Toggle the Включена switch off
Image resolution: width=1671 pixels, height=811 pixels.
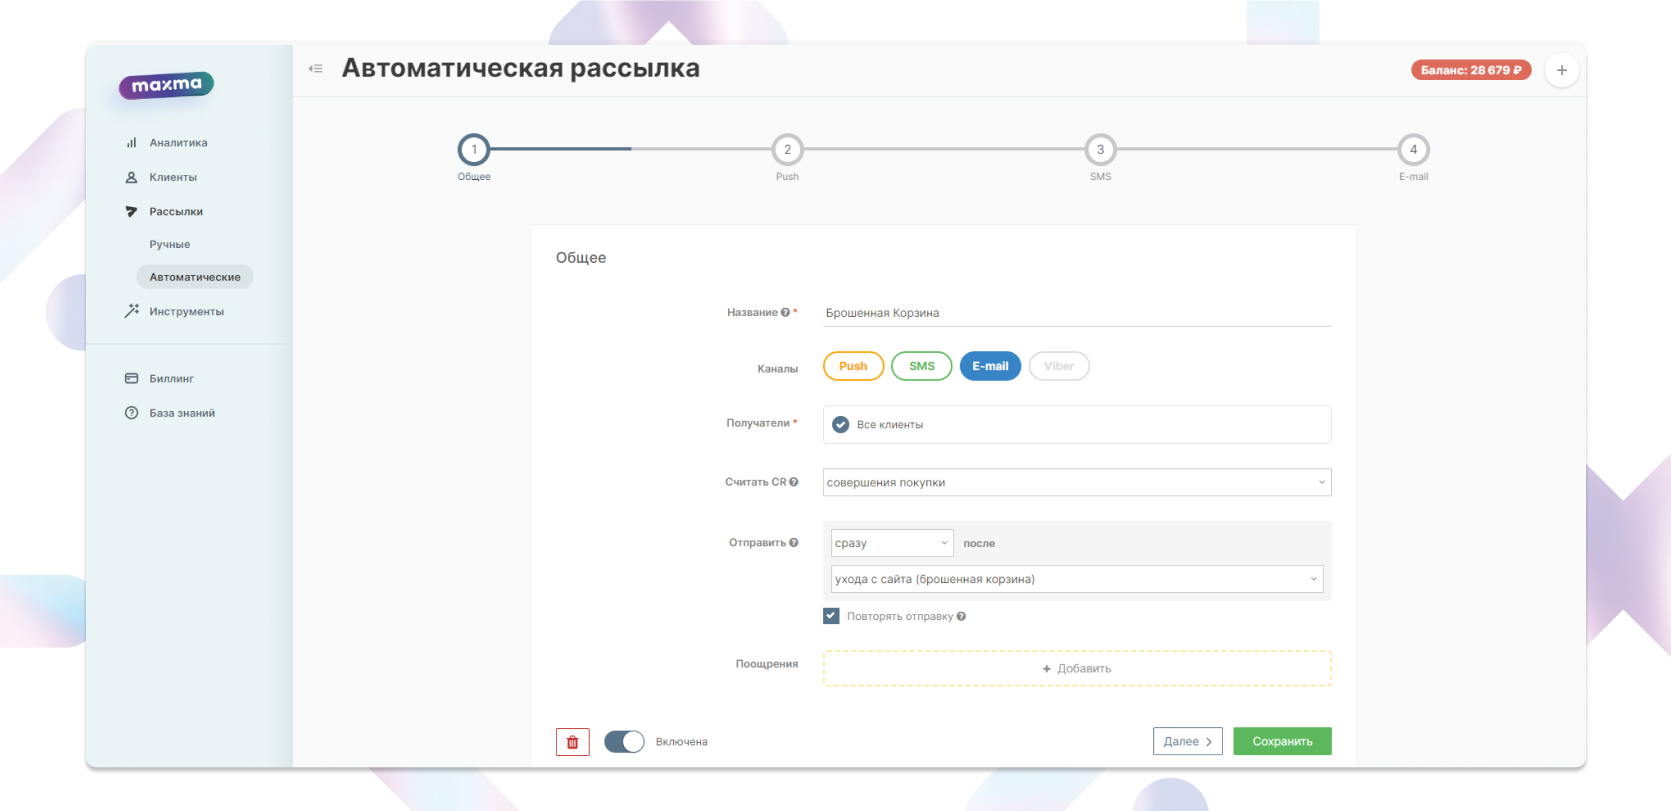[624, 742]
